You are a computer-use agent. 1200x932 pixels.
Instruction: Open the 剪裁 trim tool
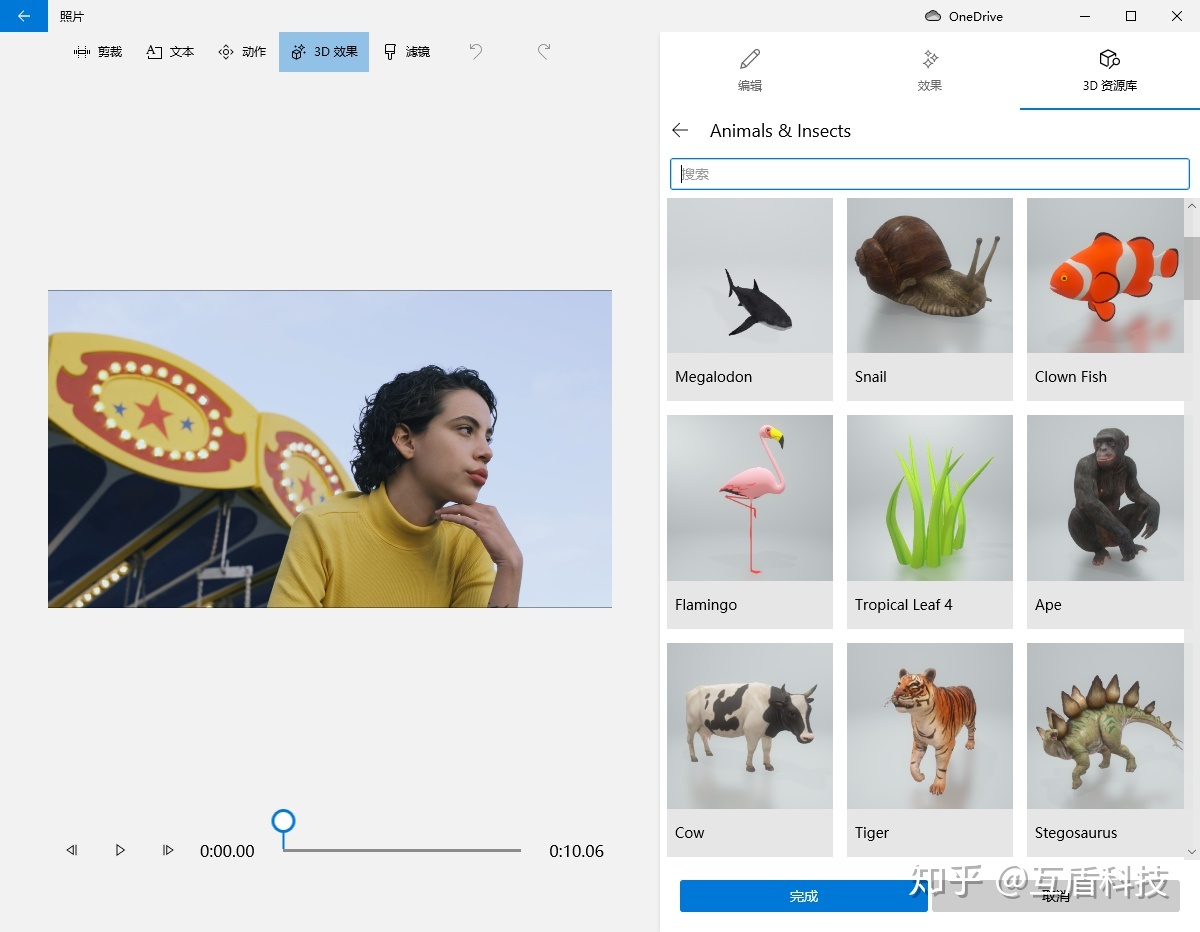(x=98, y=52)
